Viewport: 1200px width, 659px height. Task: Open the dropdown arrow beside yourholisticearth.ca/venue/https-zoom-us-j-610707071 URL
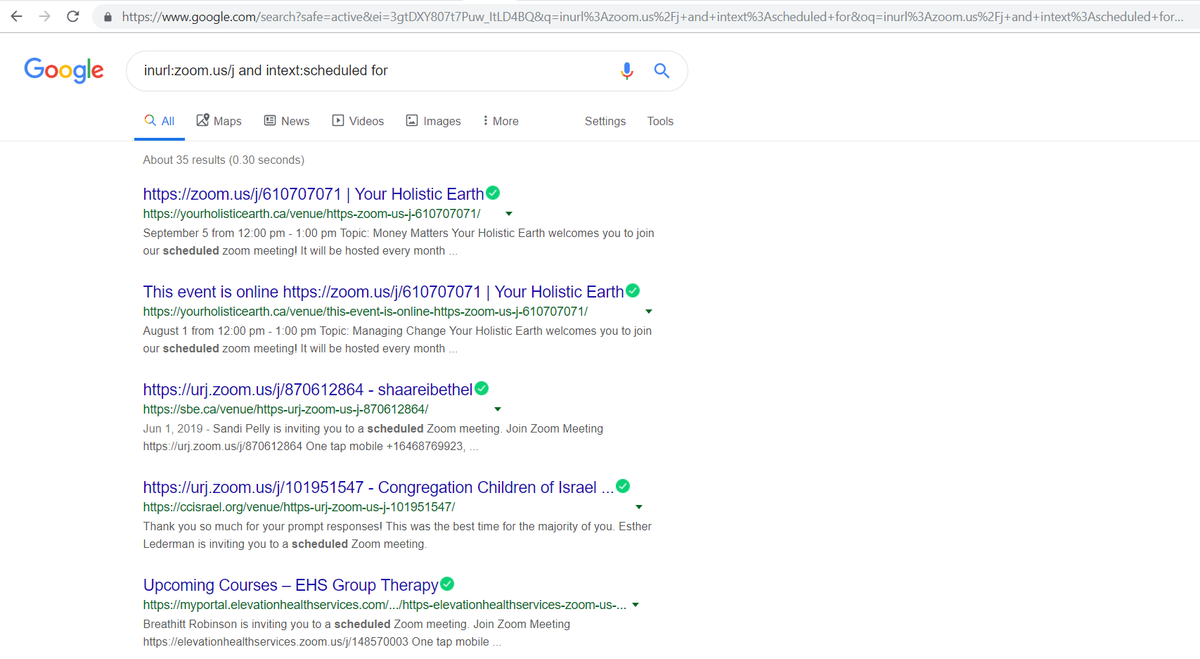click(509, 213)
